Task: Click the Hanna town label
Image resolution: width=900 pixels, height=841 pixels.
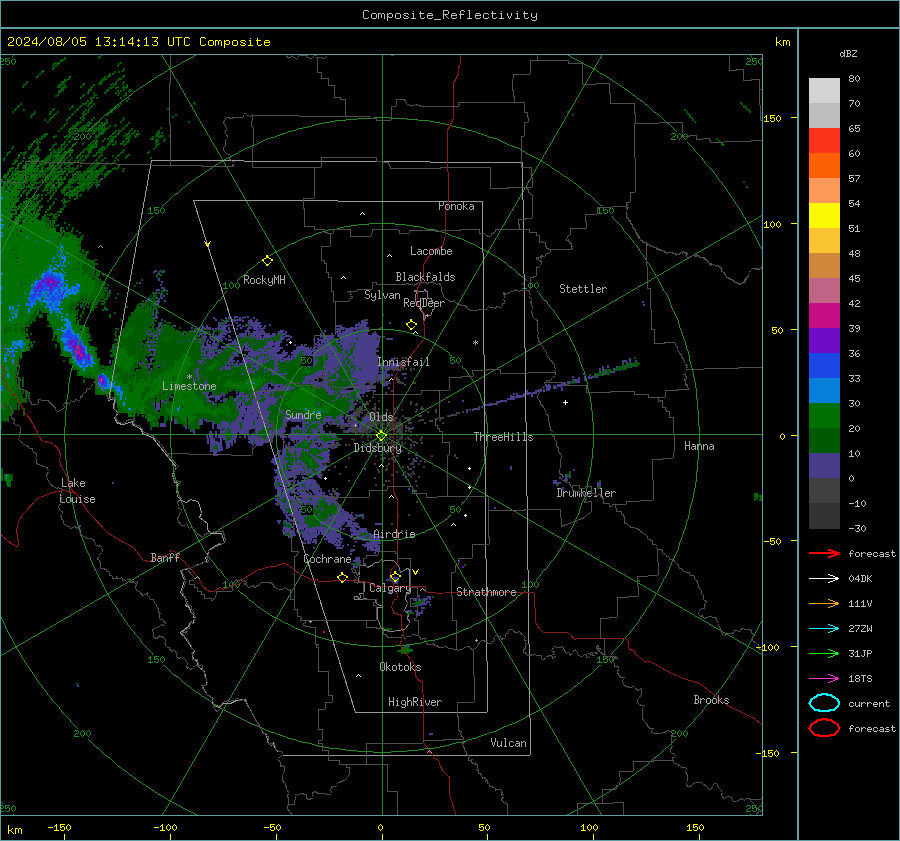Action: coord(699,446)
